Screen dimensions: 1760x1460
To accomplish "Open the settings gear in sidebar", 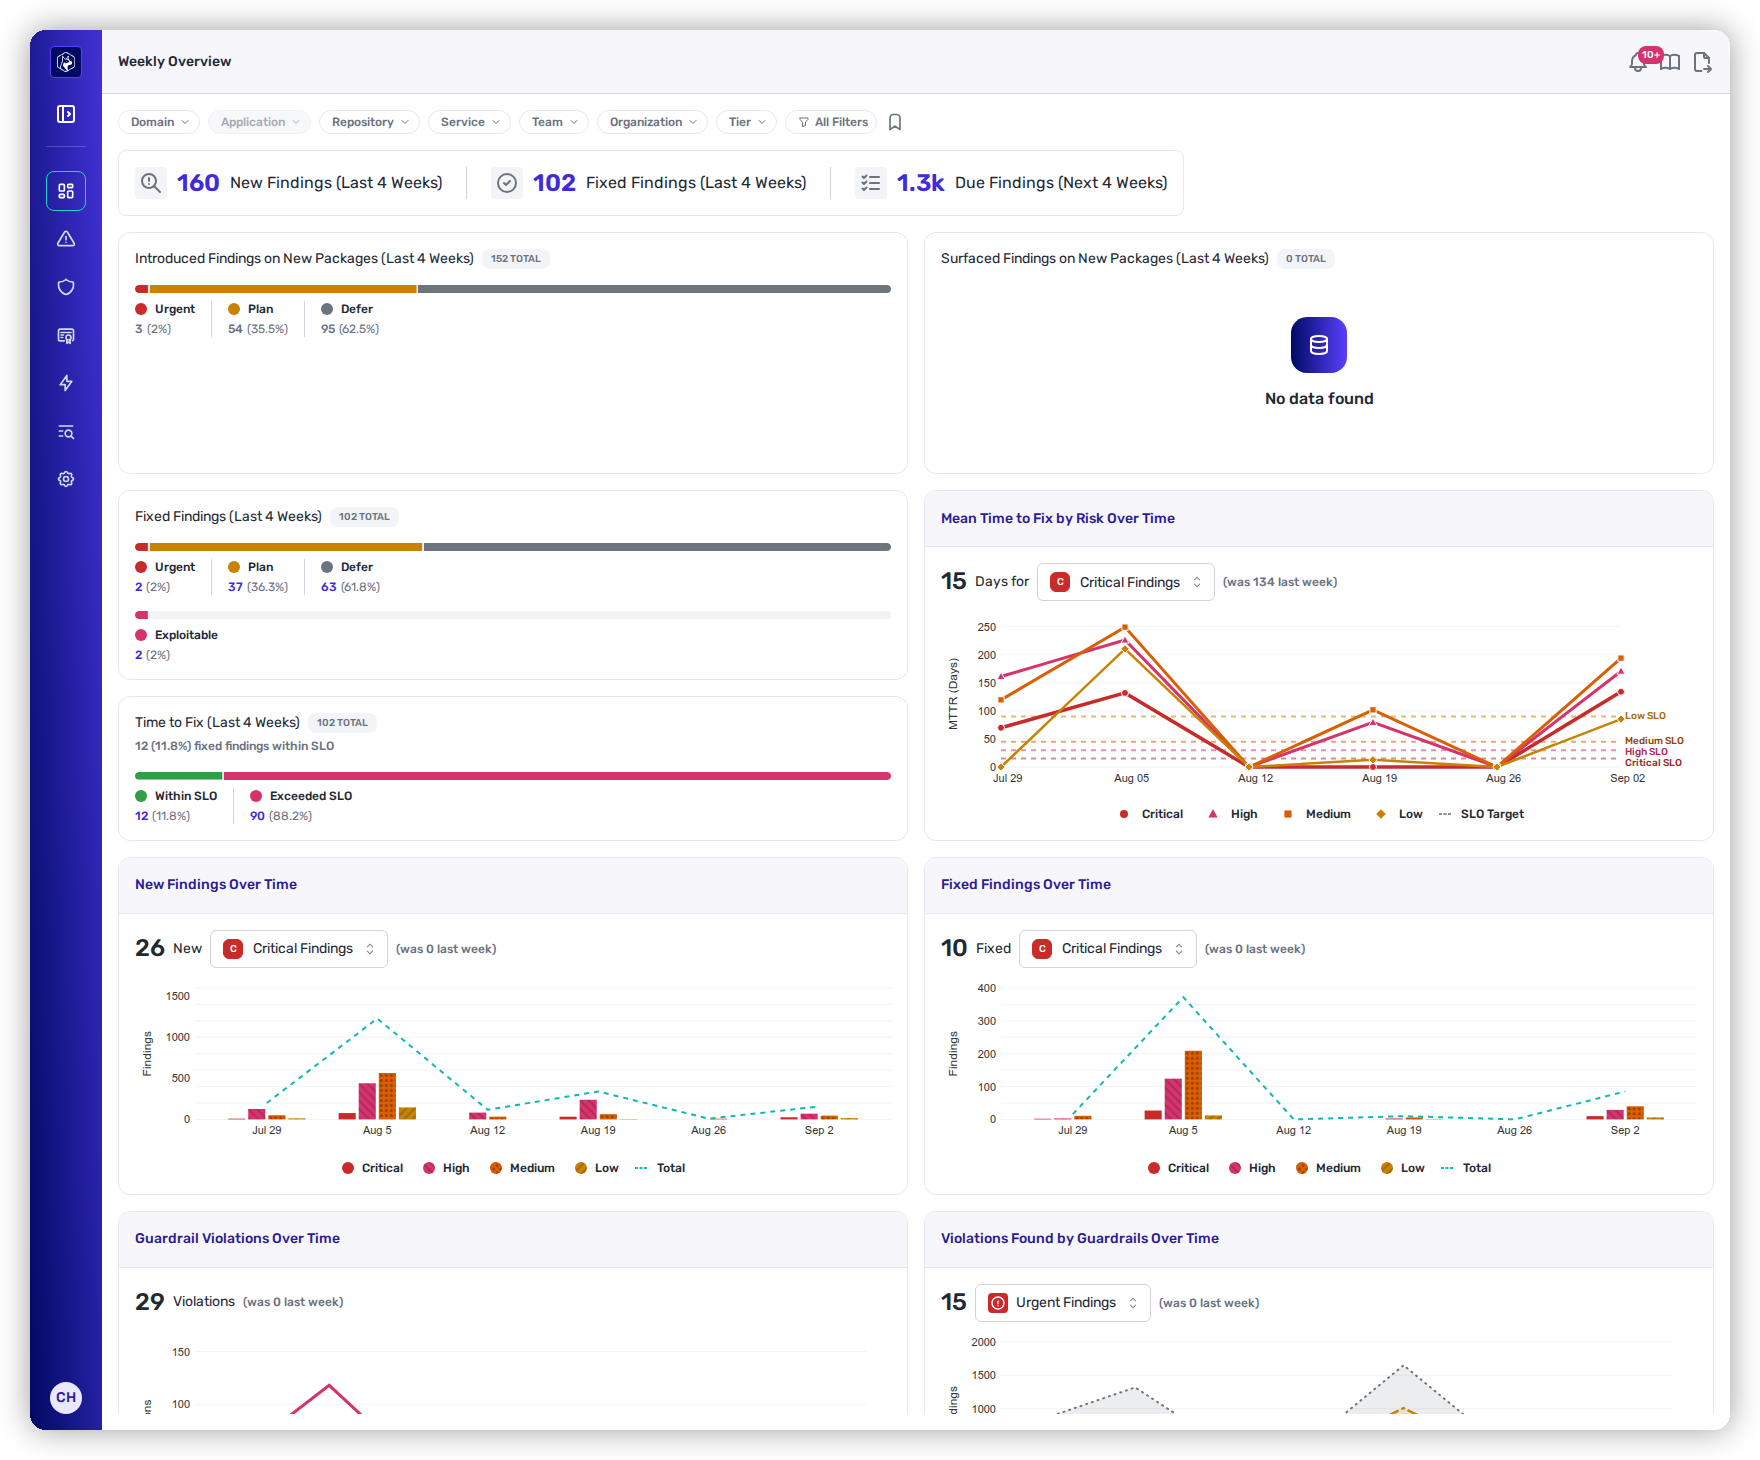I will [x=66, y=479].
